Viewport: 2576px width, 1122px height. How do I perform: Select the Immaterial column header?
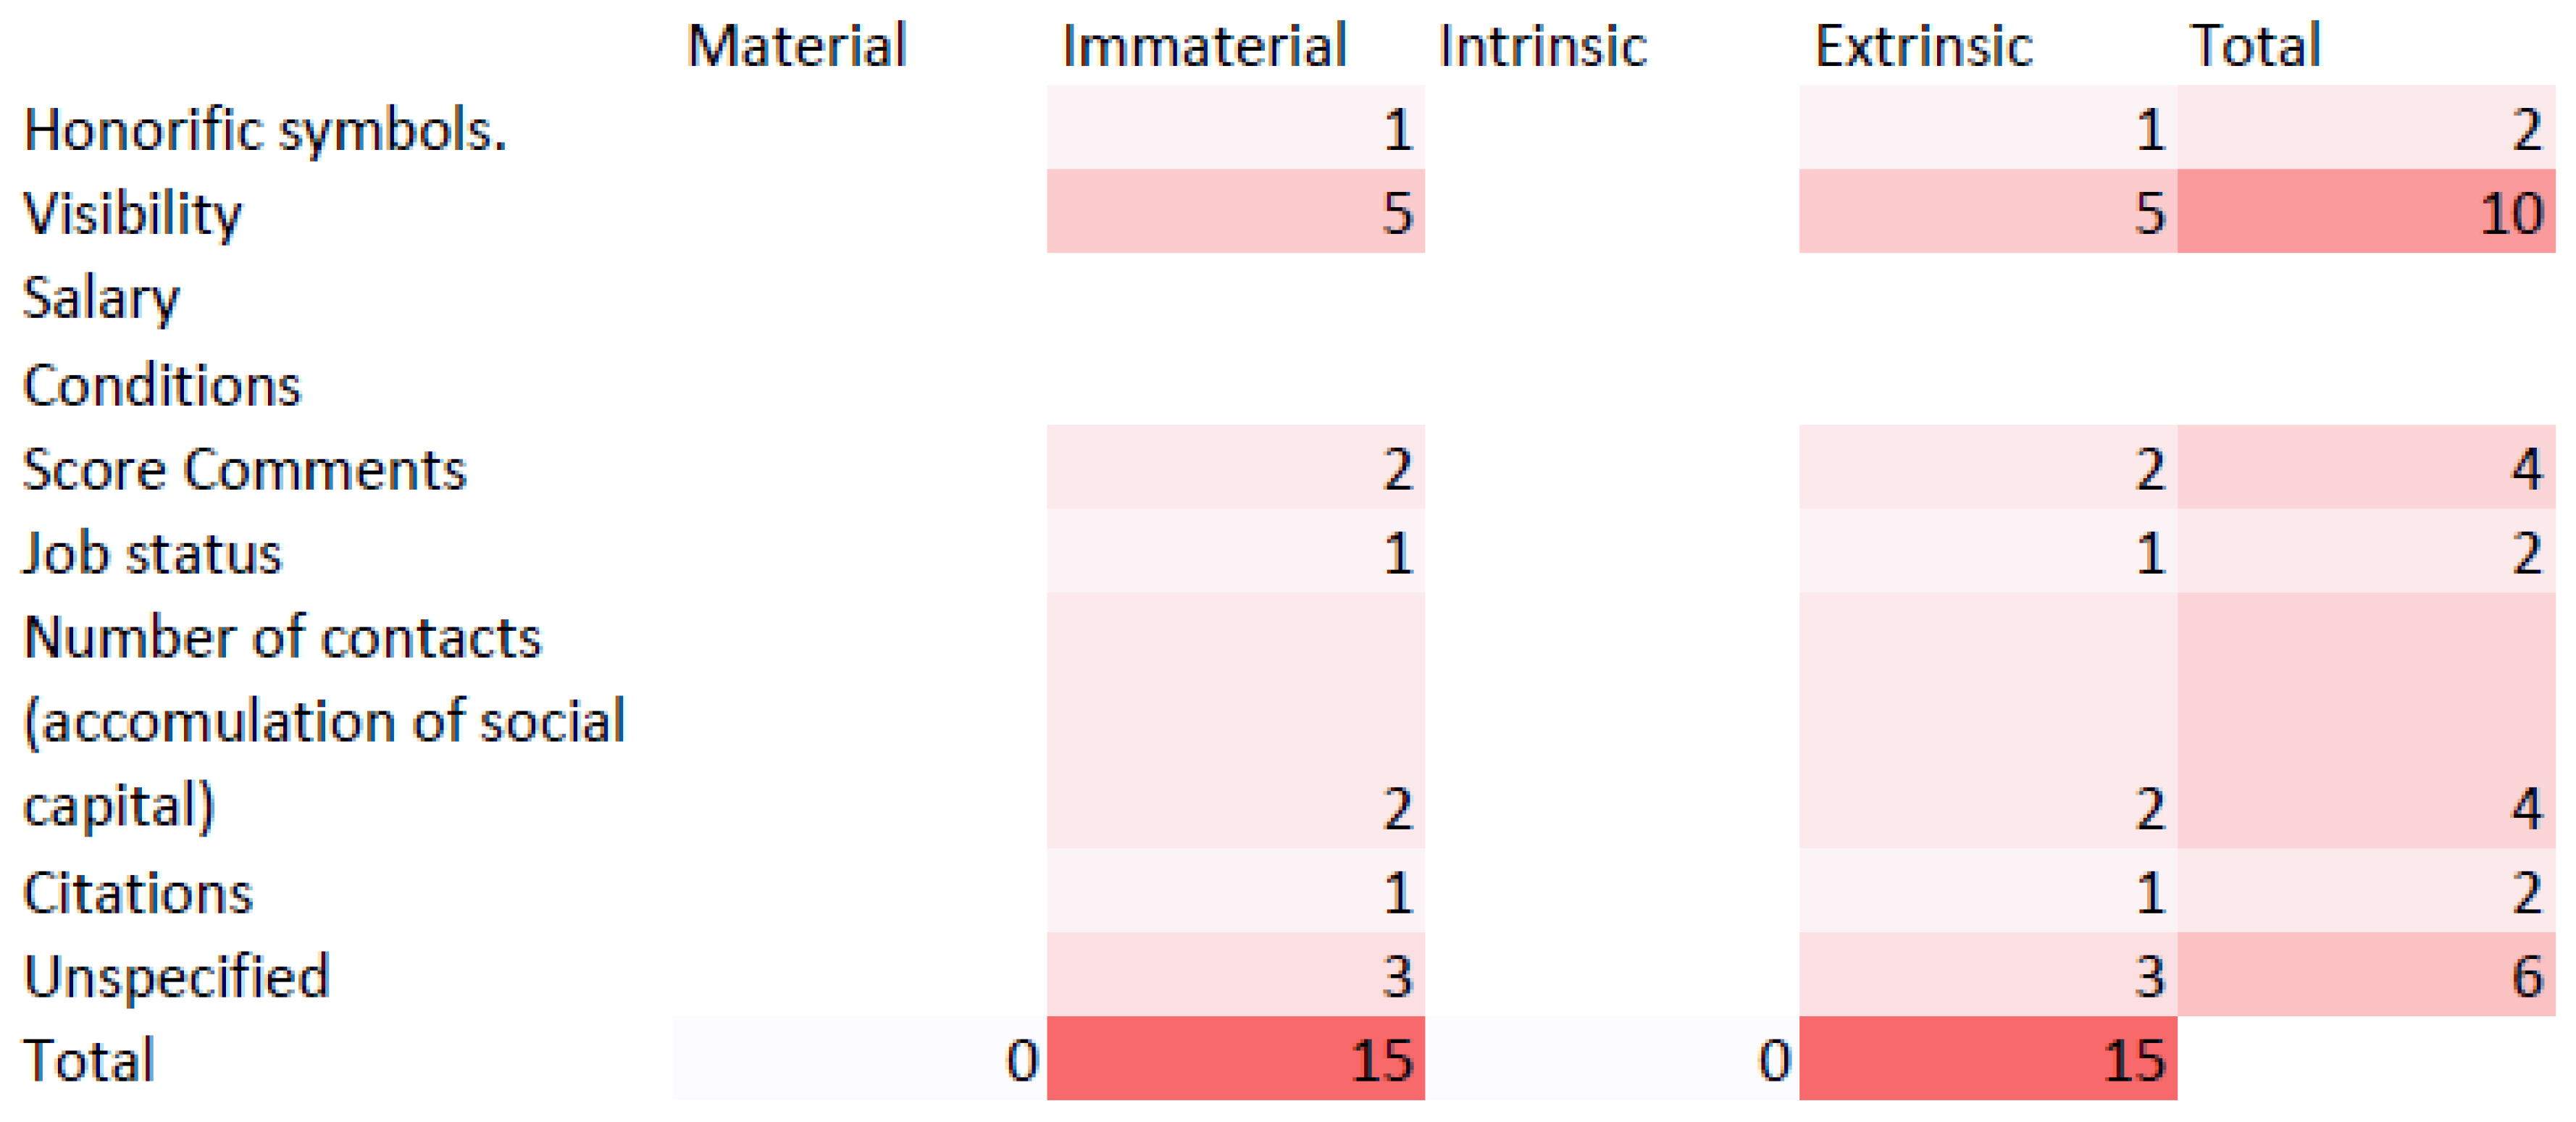point(1204,46)
